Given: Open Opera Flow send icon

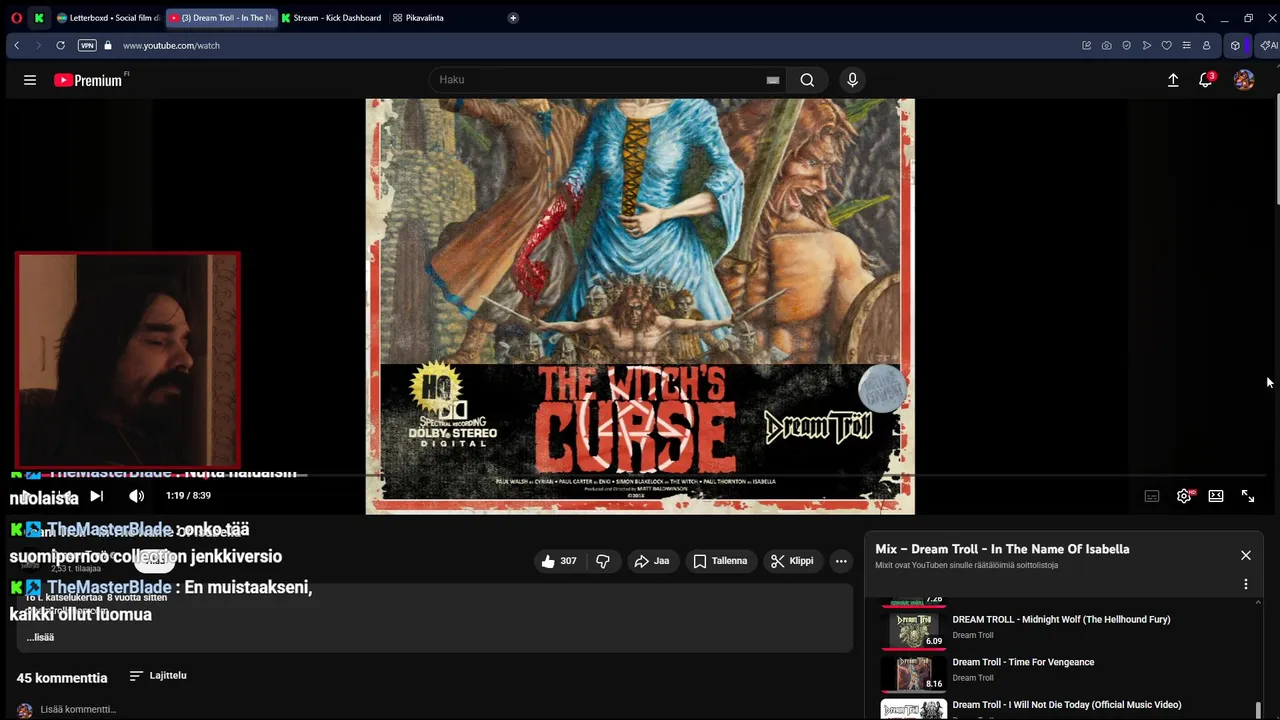Looking at the screenshot, I should 1146,45.
